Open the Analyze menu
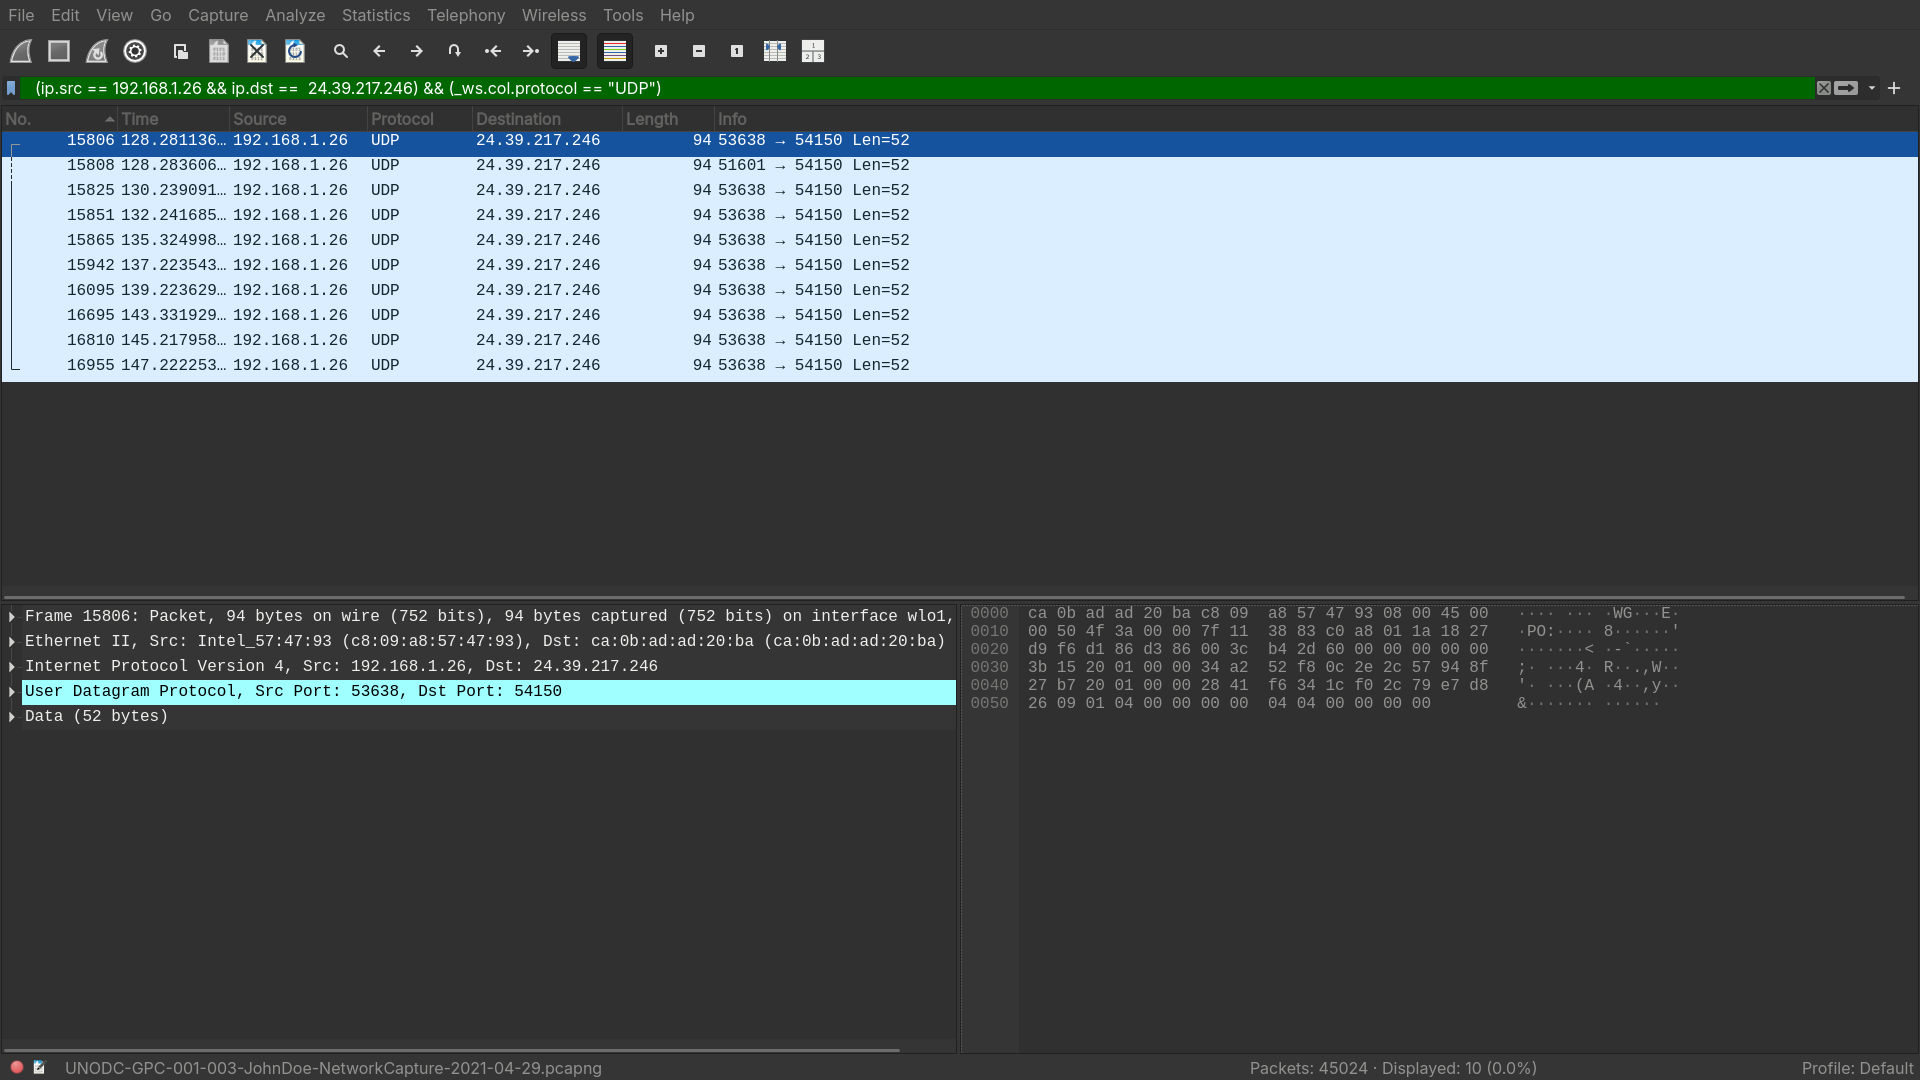The image size is (1920, 1080). point(294,15)
